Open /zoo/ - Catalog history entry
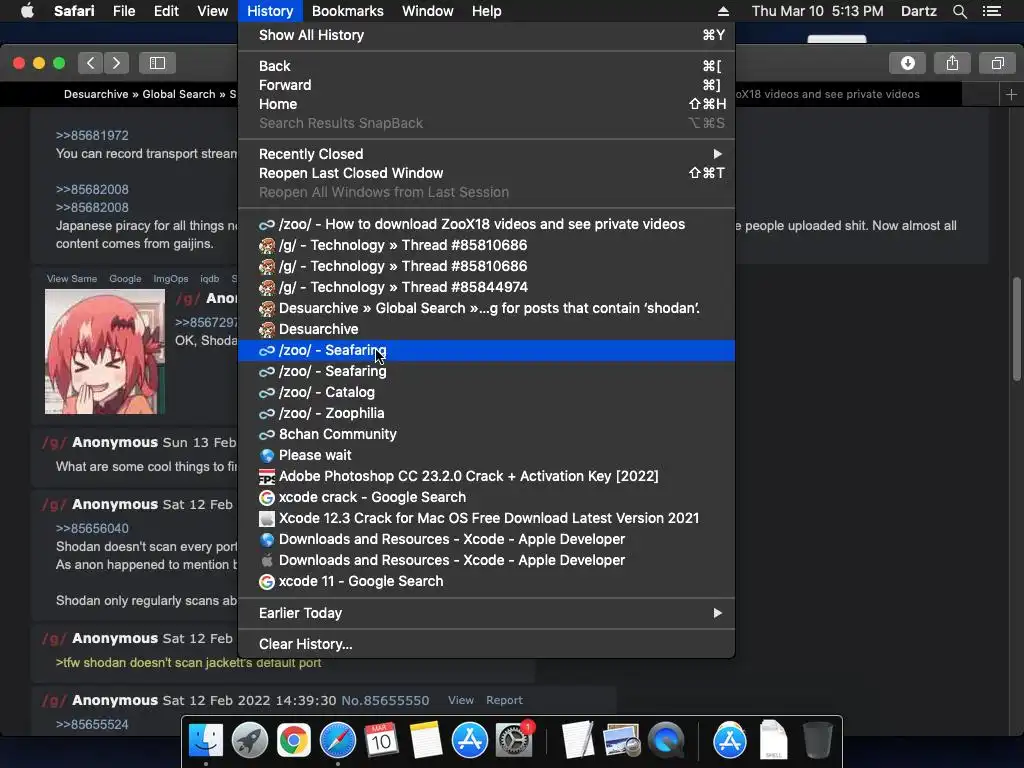This screenshot has width=1024, height=768. (487, 392)
